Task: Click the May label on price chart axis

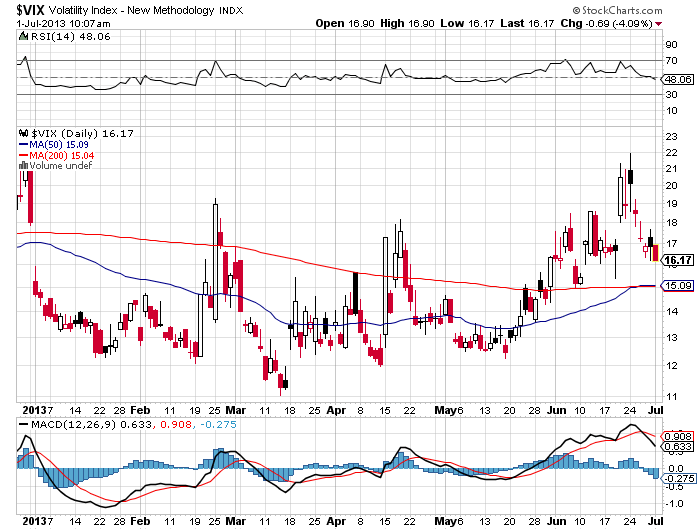Action: pos(445,410)
